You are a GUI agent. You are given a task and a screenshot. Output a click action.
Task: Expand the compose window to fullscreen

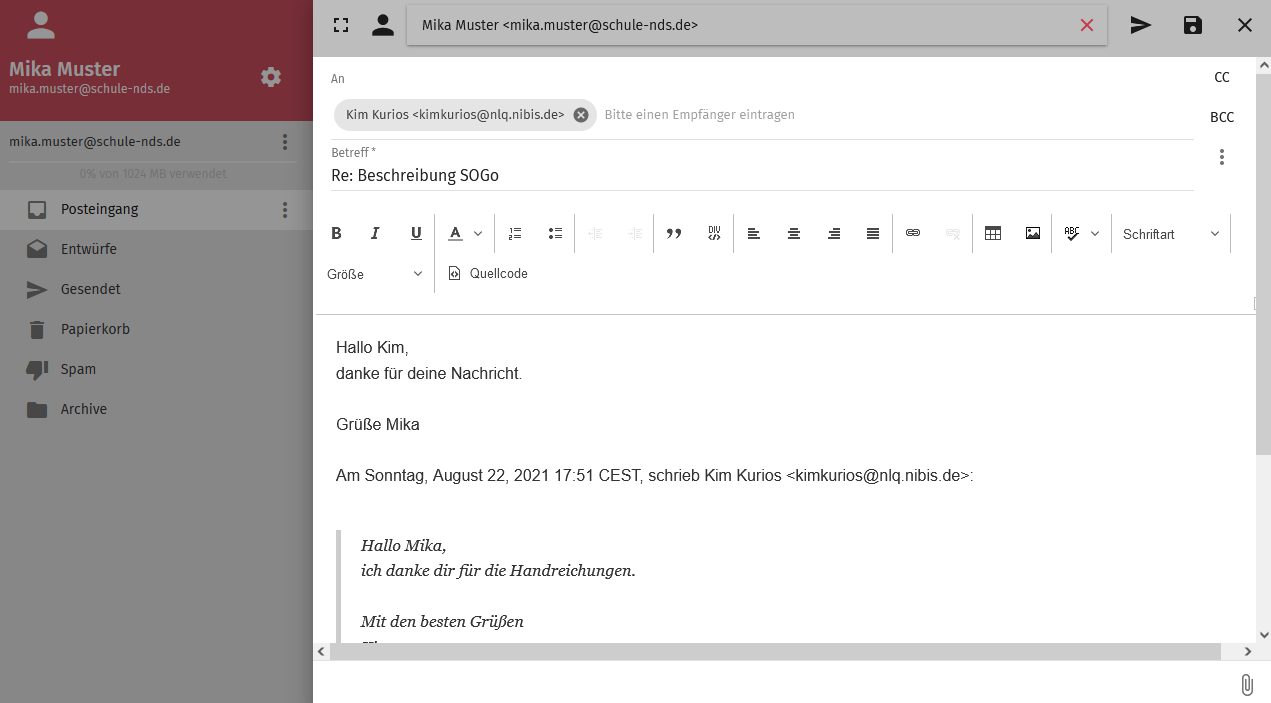tap(341, 25)
